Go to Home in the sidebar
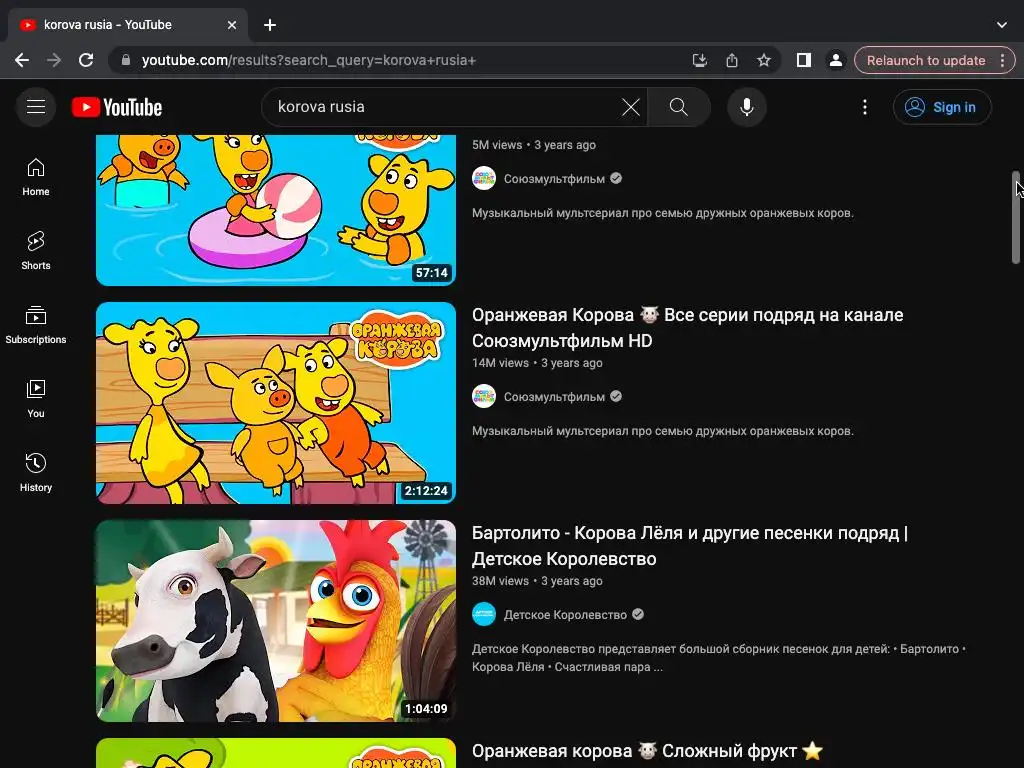1024x768 pixels. 36,177
